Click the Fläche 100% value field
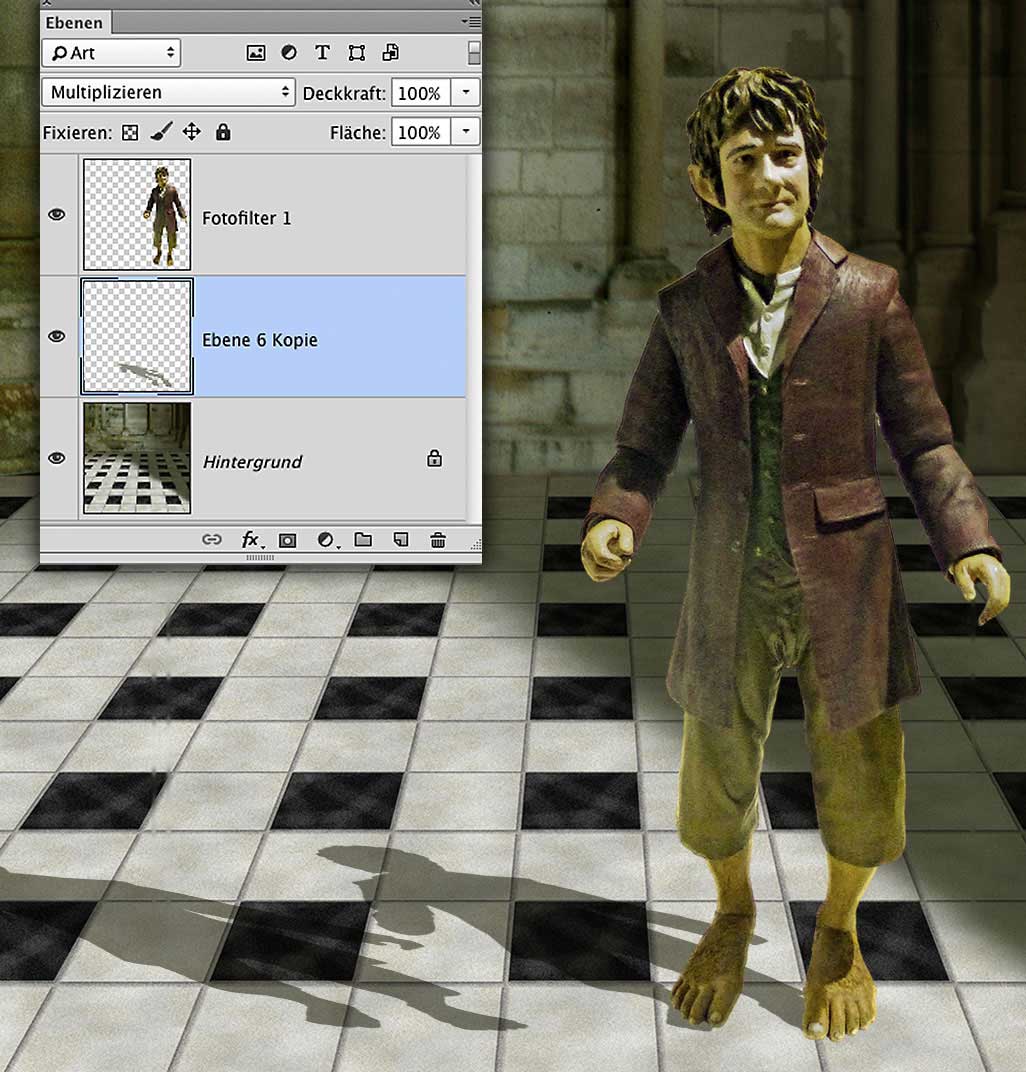1026x1072 pixels. pos(420,132)
